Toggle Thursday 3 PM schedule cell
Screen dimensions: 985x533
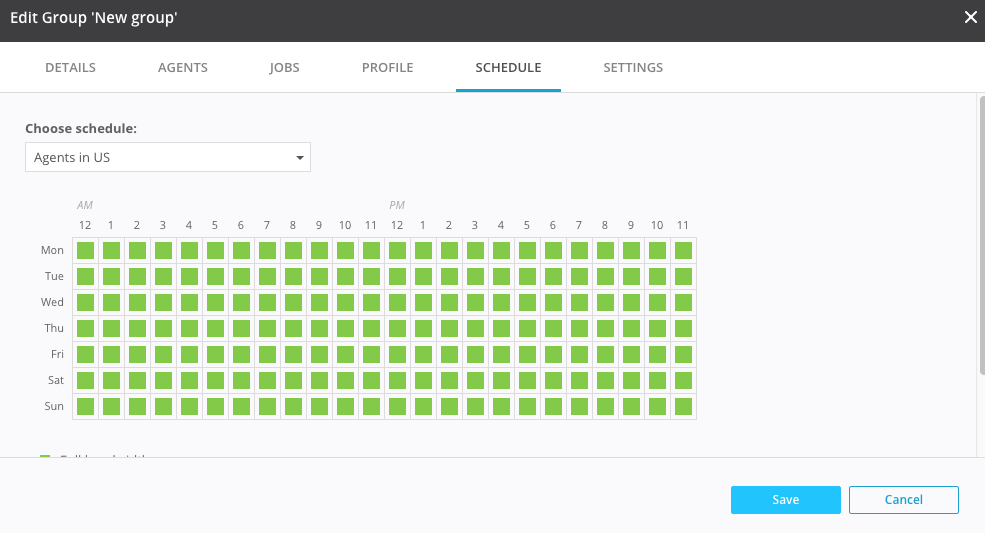(x=475, y=328)
